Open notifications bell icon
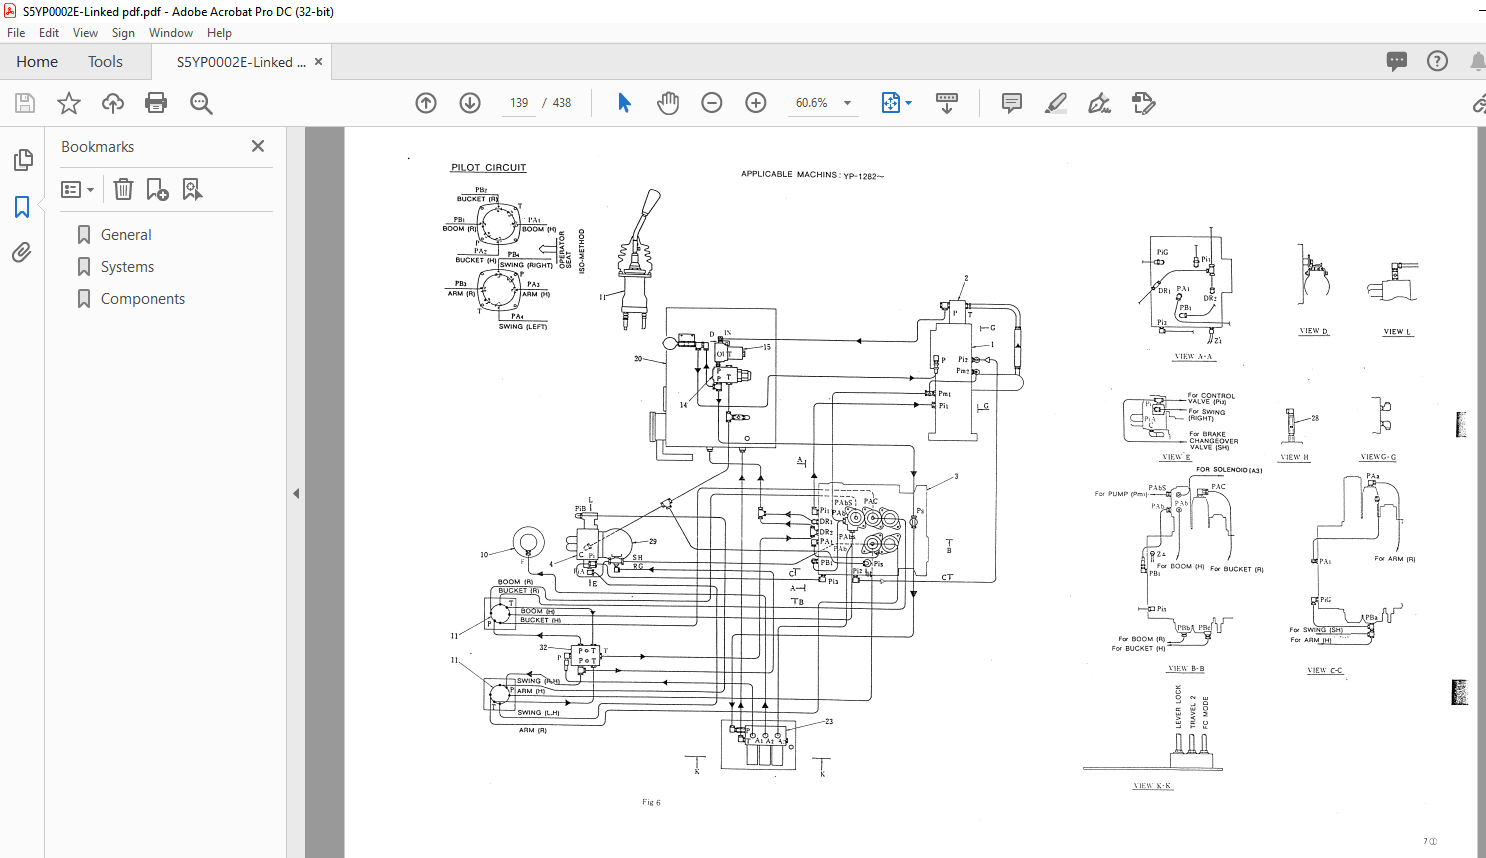This screenshot has width=1486, height=858. pyautogui.click(x=1477, y=61)
